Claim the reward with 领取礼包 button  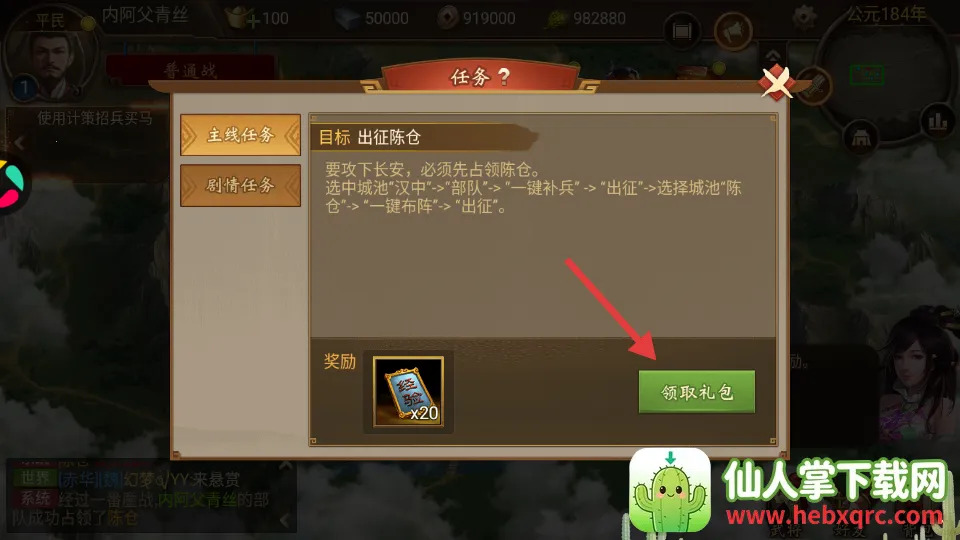coord(696,391)
